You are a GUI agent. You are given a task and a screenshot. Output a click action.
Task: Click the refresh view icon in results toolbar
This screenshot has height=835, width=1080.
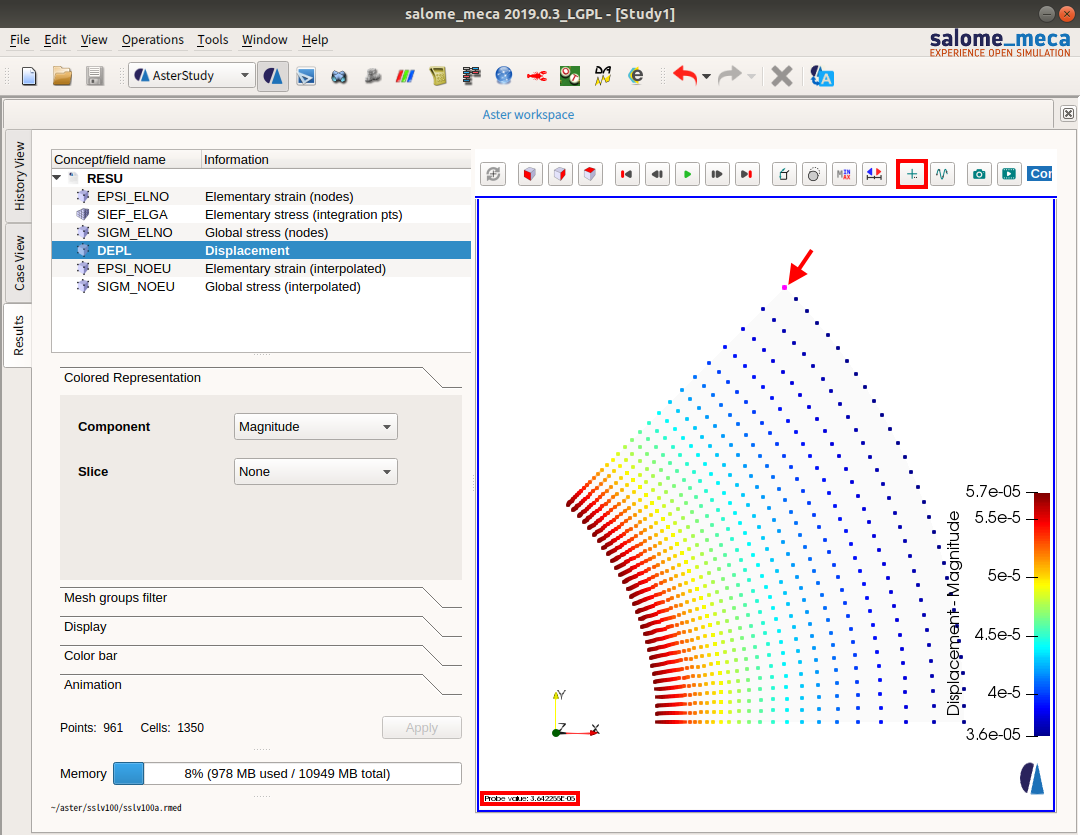[x=493, y=174]
